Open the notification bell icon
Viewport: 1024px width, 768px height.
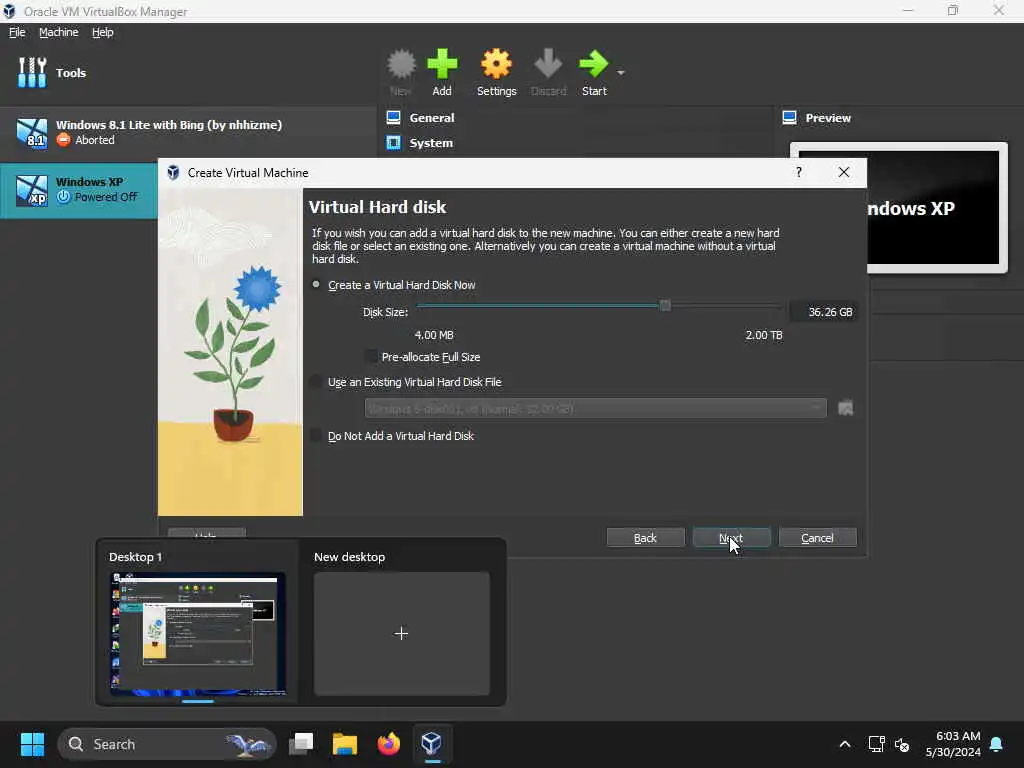coord(997,744)
